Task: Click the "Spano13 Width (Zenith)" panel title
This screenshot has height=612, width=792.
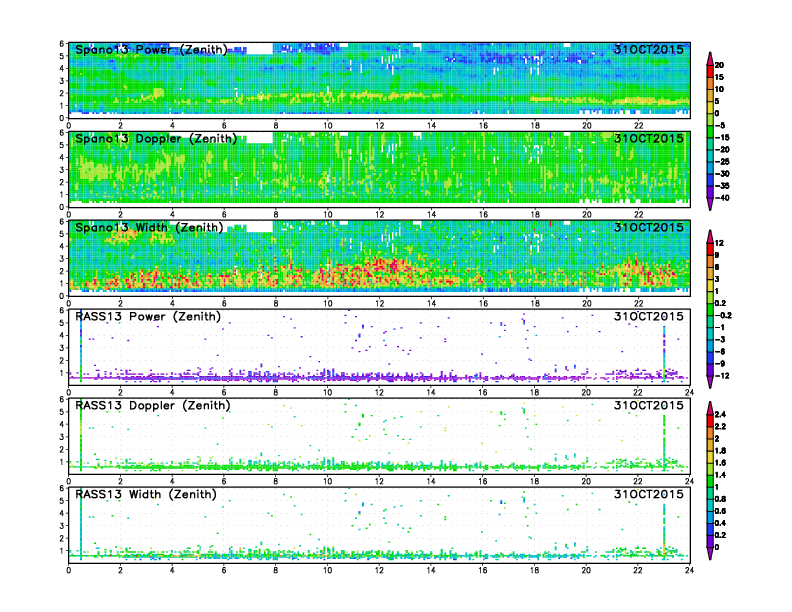Action: [149, 227]
